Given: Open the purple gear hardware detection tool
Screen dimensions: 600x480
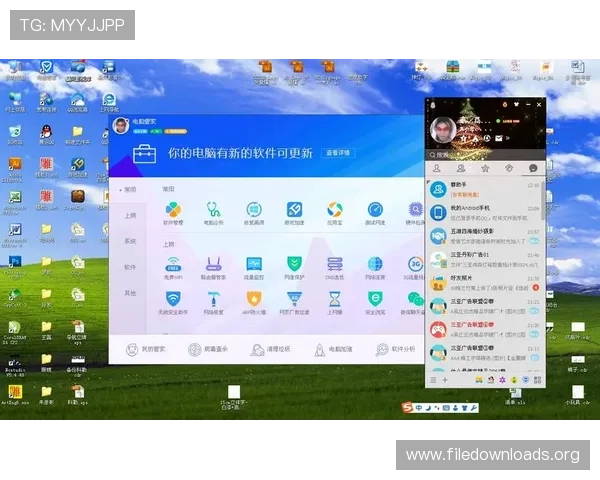Looking at the screenshot, I should pyautogui.click(x=416, y=213).
